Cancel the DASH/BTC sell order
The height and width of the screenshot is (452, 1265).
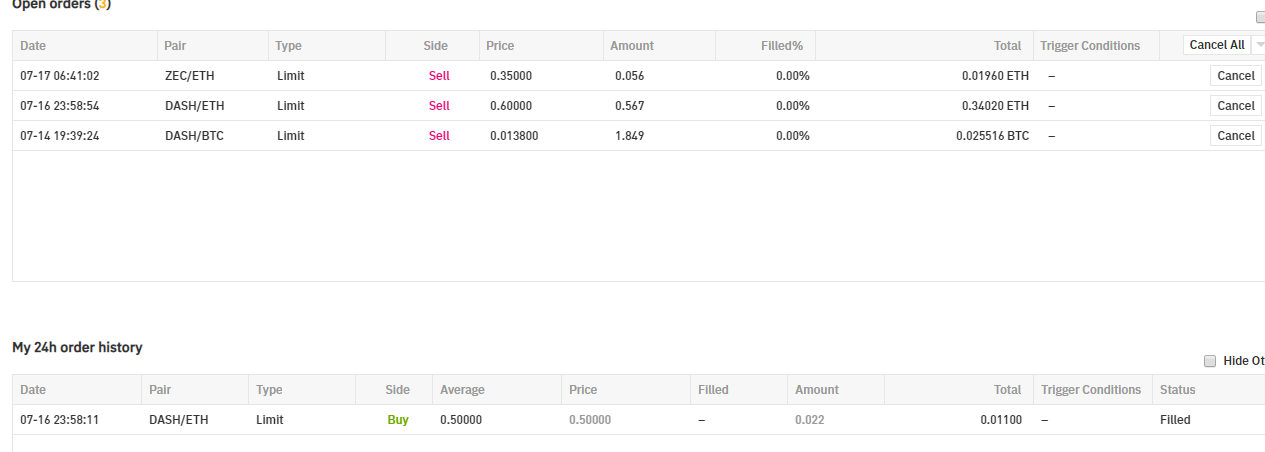click(x=1235, y=136)
